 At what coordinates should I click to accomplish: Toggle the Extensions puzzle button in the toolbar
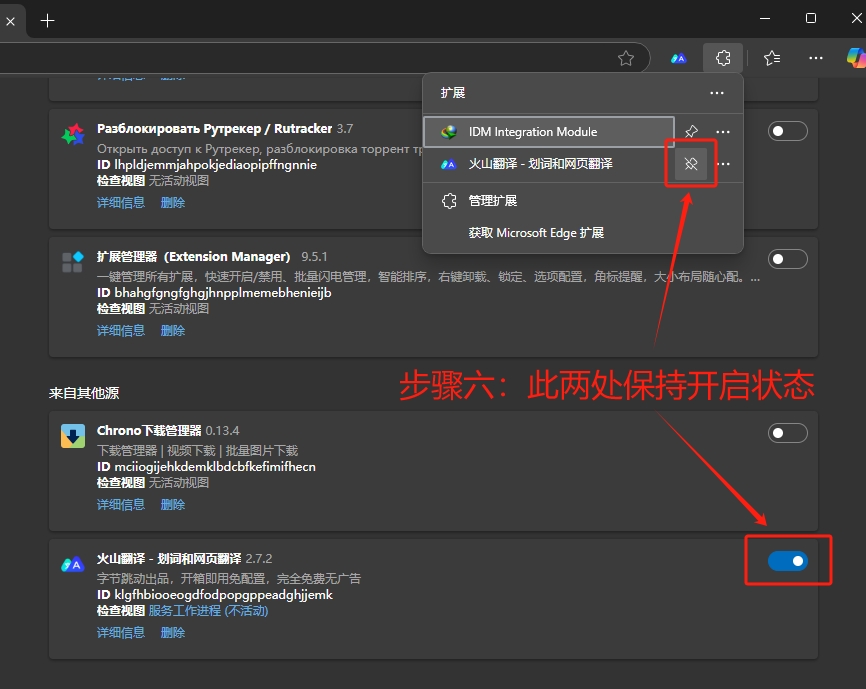(723, 58)
